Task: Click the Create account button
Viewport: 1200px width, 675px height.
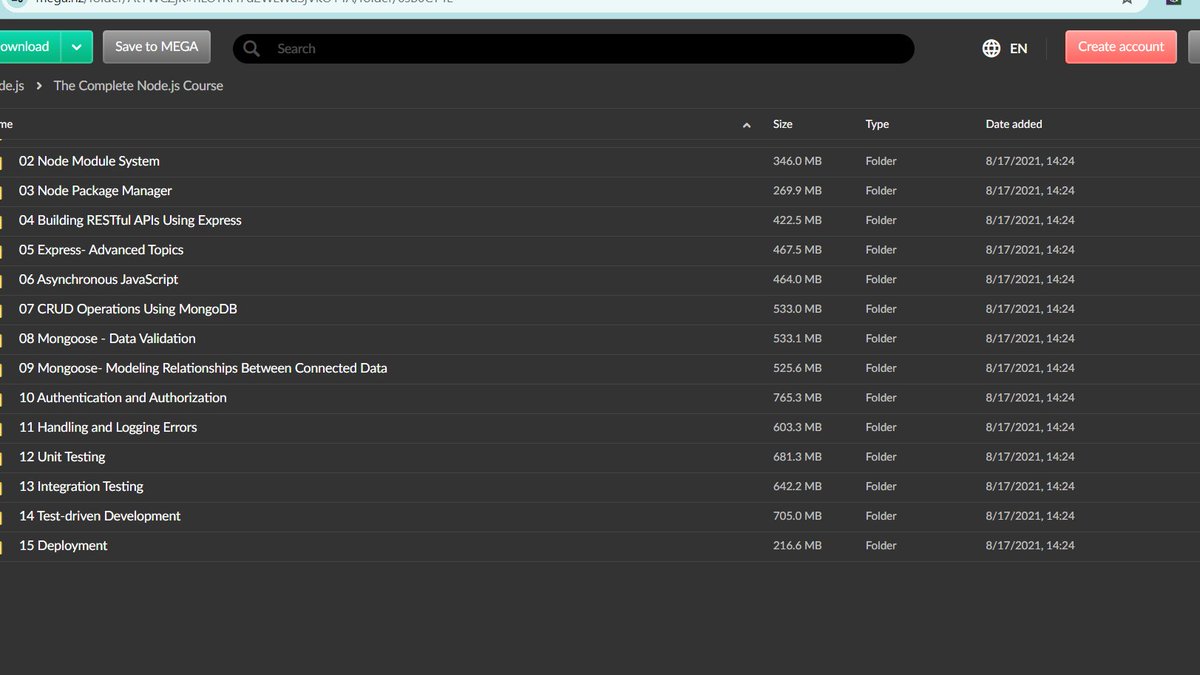Action: click(x=1121, y=47)
